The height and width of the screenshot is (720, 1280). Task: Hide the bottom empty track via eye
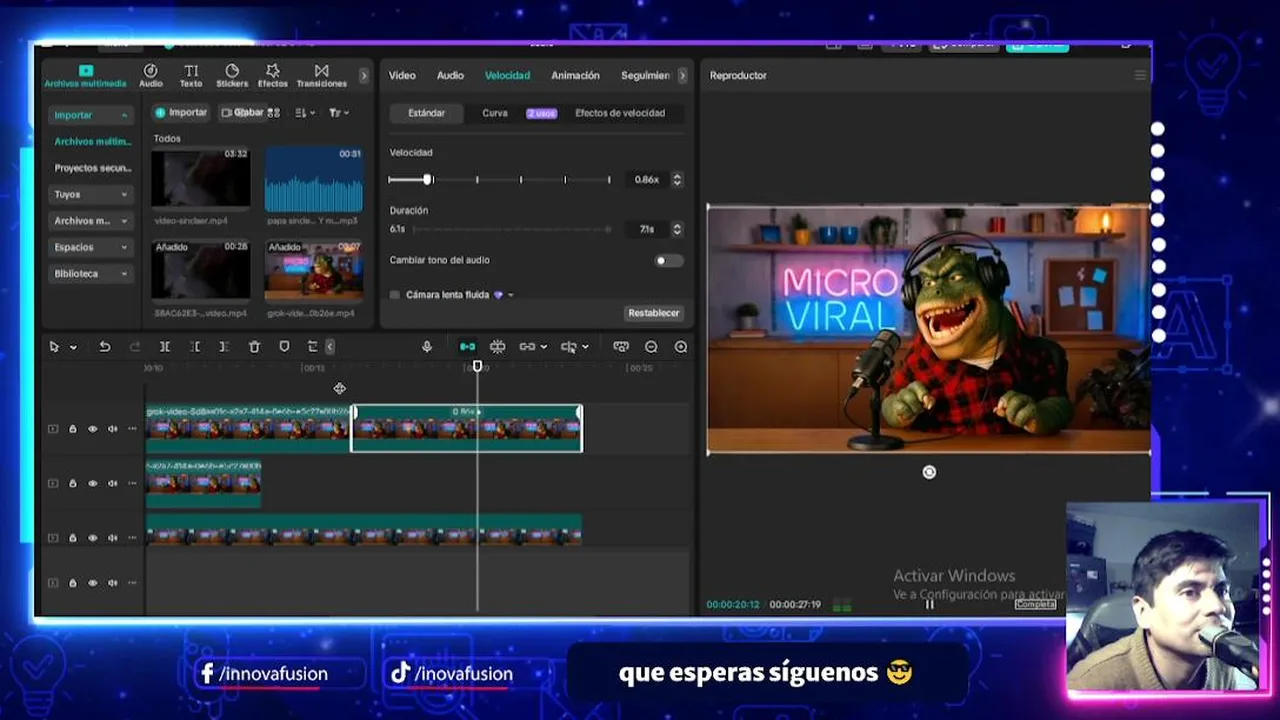[93, 583]
